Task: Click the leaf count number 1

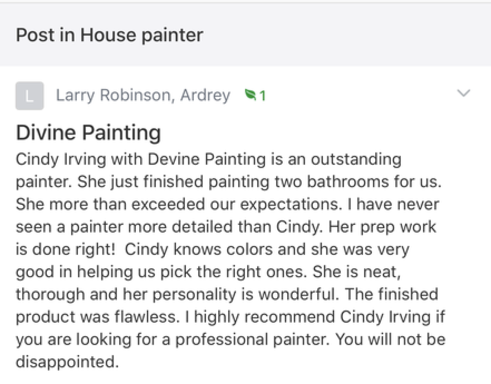Action: [263, 96]
